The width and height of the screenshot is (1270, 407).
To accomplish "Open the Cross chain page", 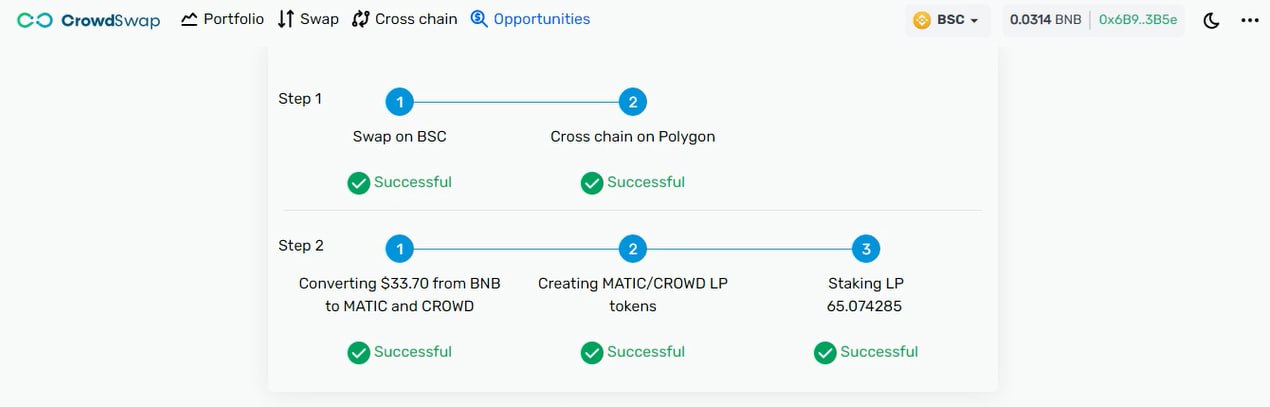I will (x=405, y=19).
